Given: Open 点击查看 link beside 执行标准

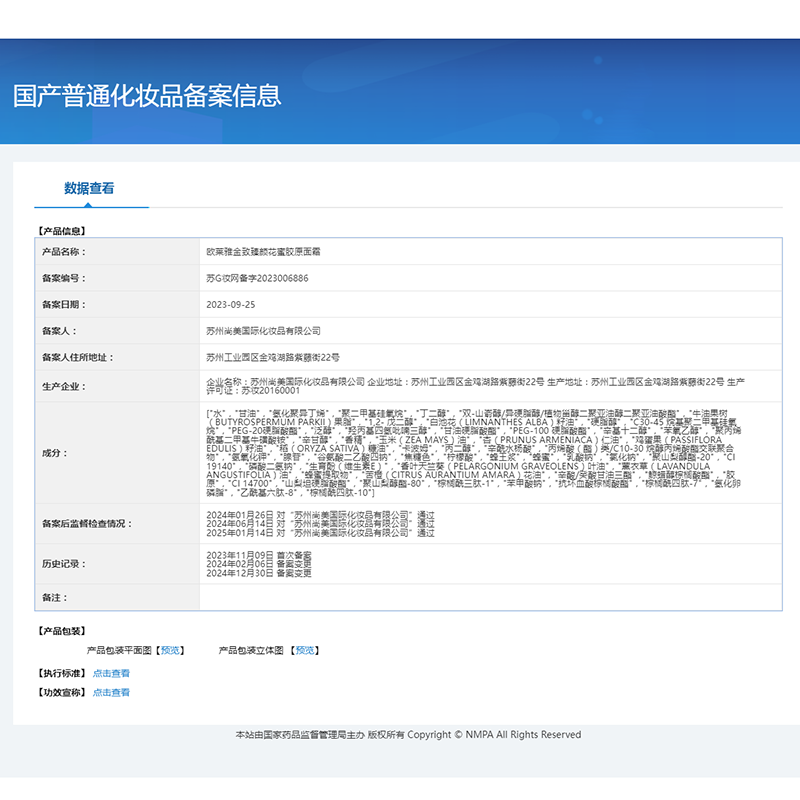Looking at the screenshot, I should [111, 673].
